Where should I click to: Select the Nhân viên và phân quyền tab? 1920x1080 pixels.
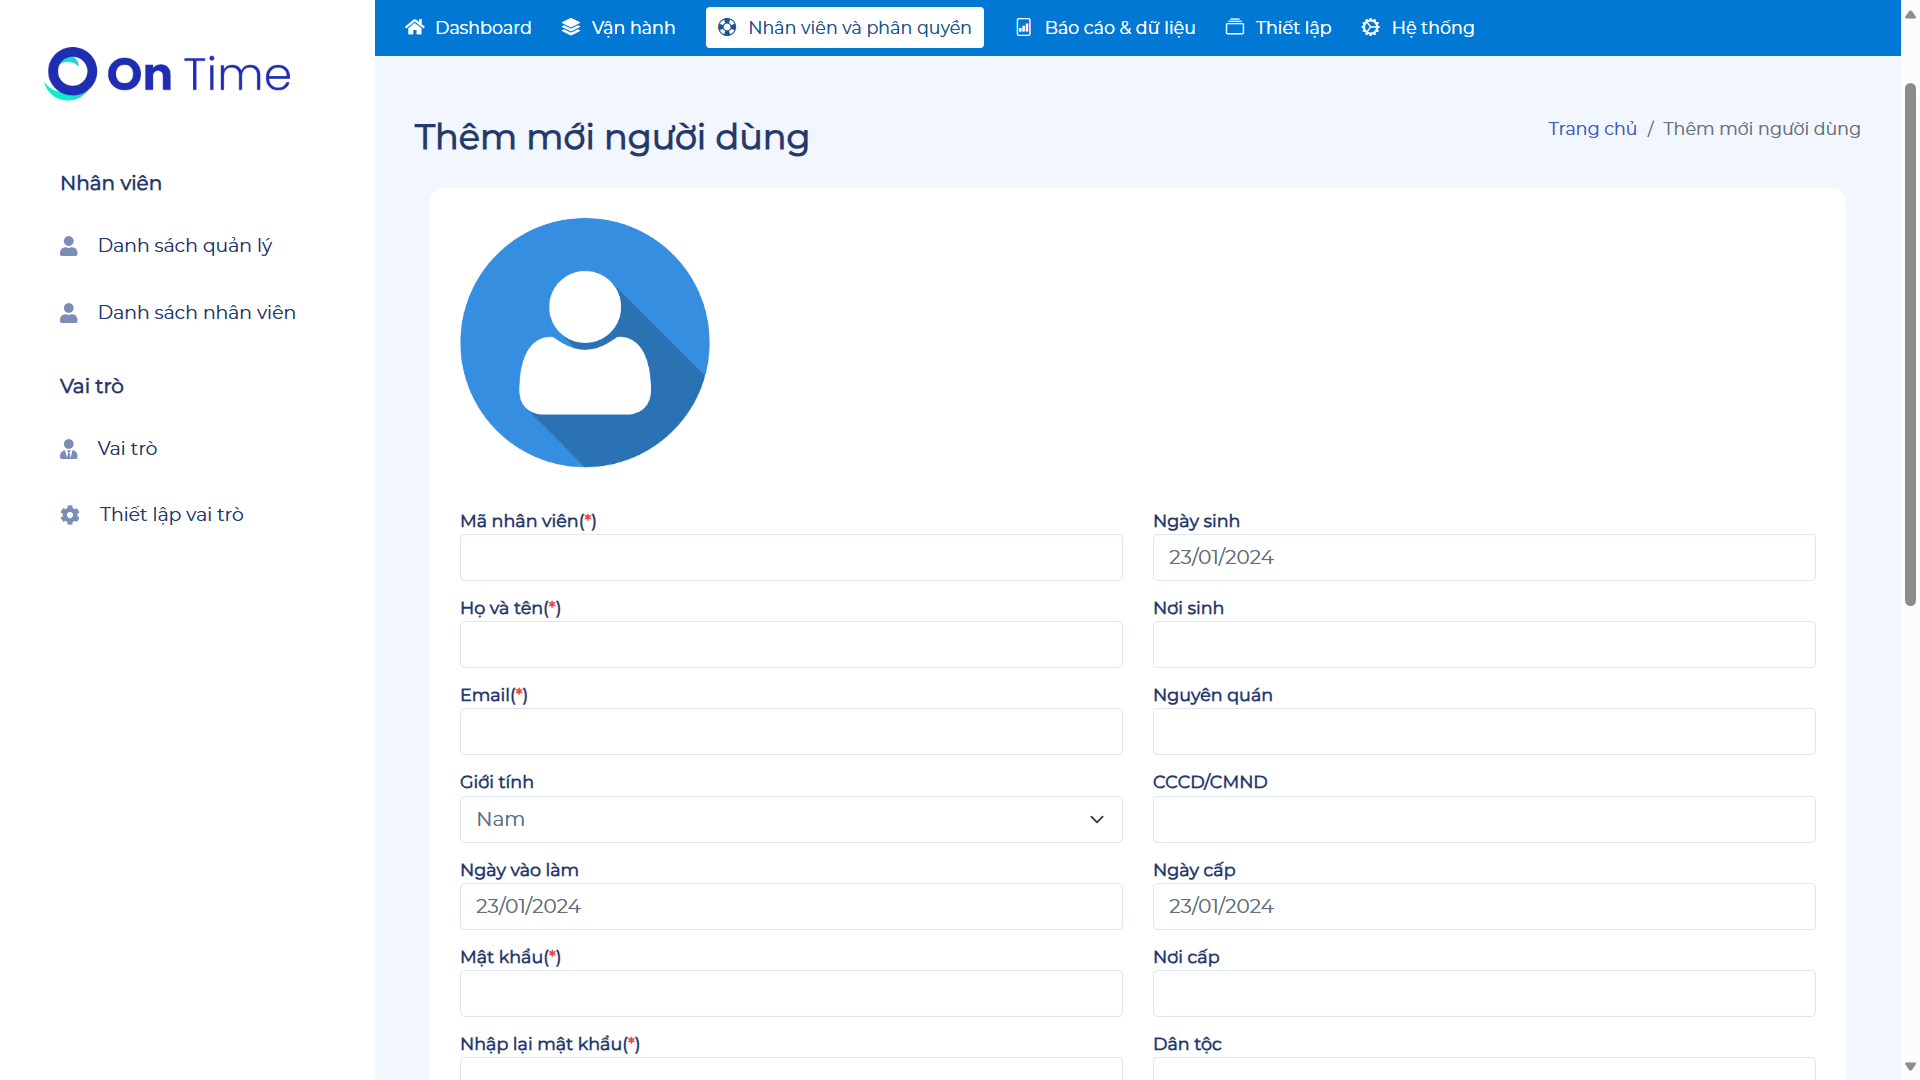(x=845, y=27)
